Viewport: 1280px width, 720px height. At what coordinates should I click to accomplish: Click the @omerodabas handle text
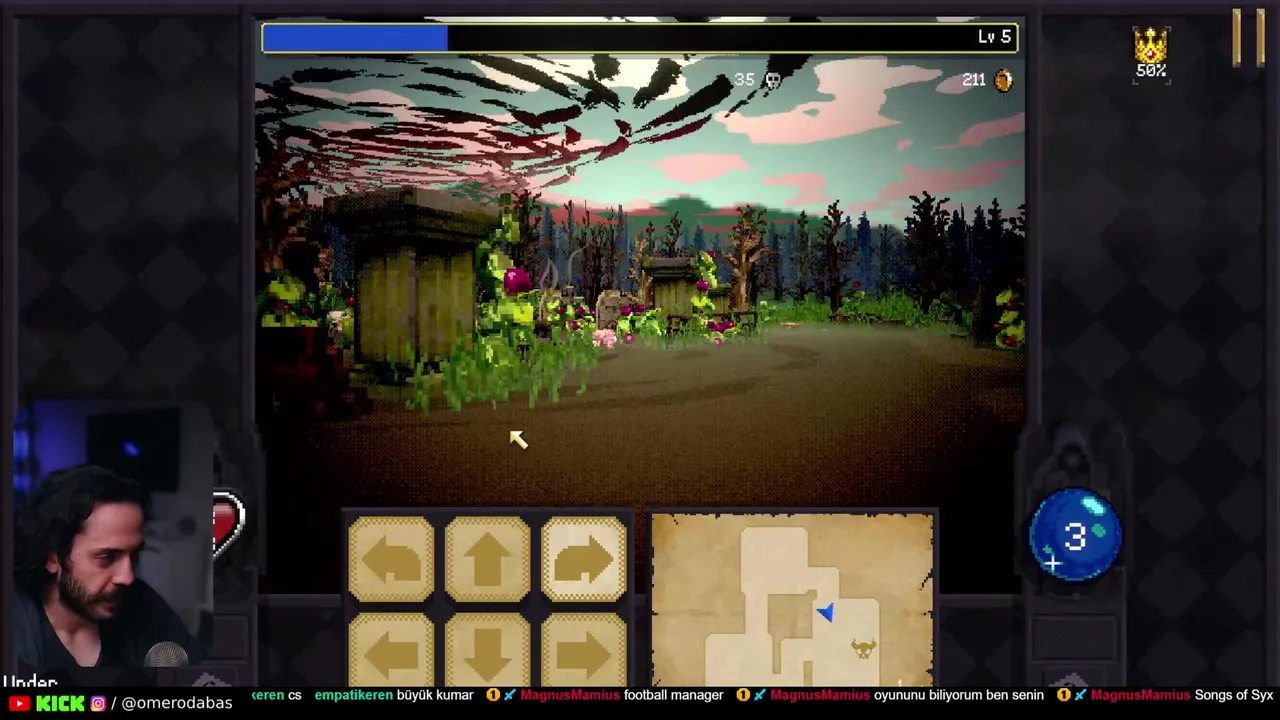coord(177,703)
